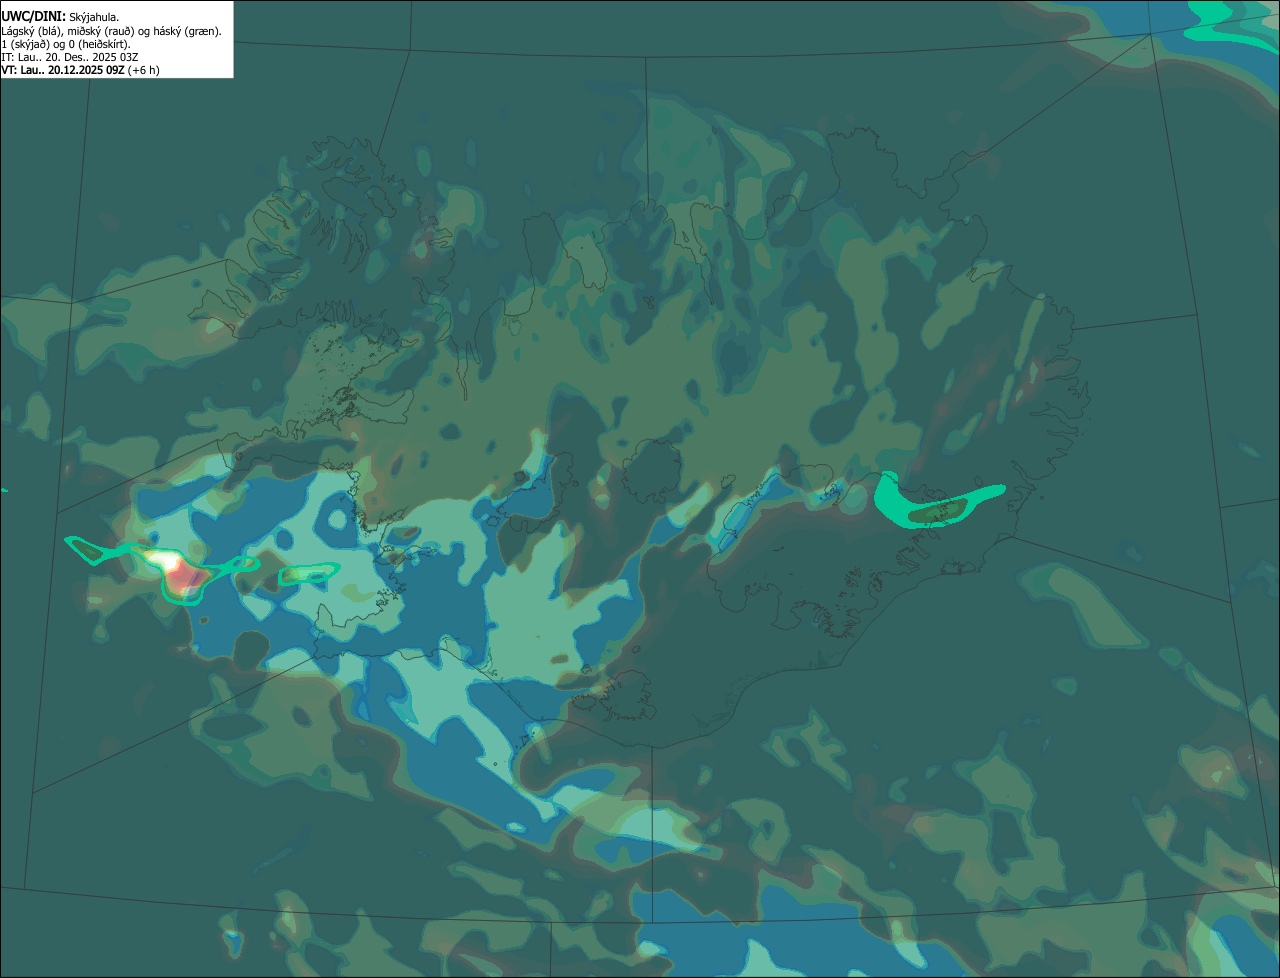Select the 'IT: Lau.. 20. Des.. 2025 03Z' line
The image size is (1280, 978).
(70, 57)
